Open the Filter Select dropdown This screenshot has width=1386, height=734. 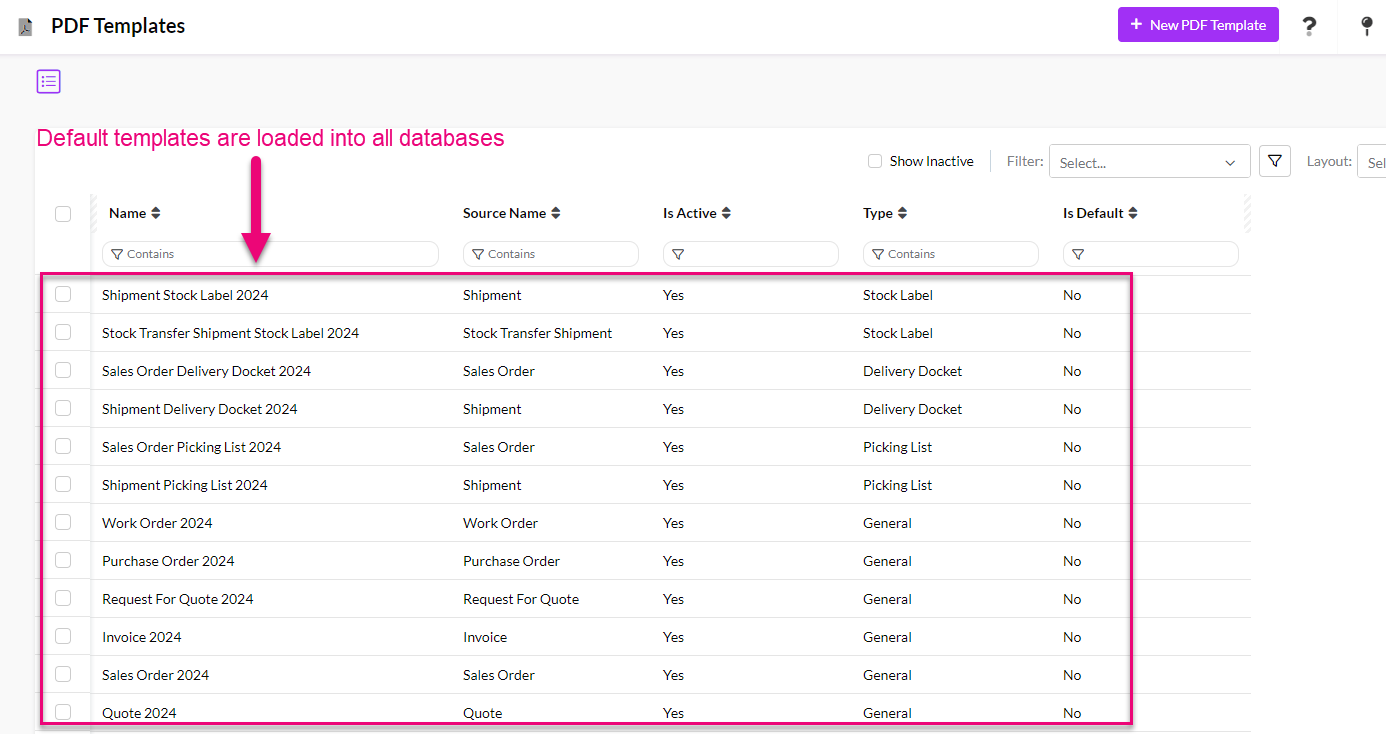[x=1149, y=162]
